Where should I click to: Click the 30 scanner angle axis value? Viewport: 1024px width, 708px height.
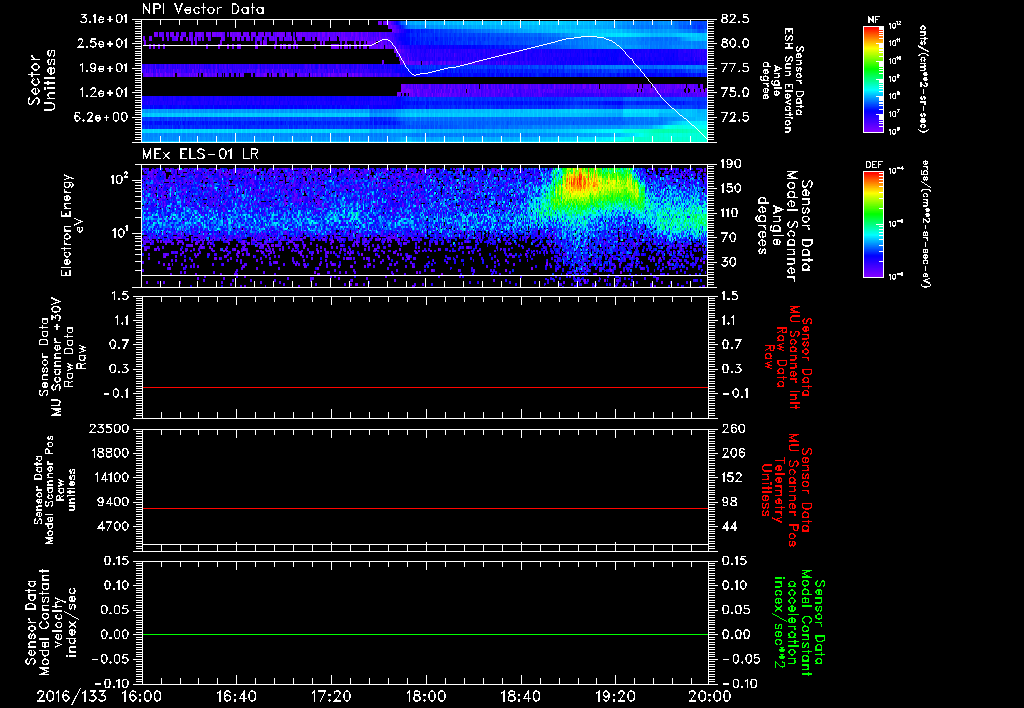click(x=729, y=262)
